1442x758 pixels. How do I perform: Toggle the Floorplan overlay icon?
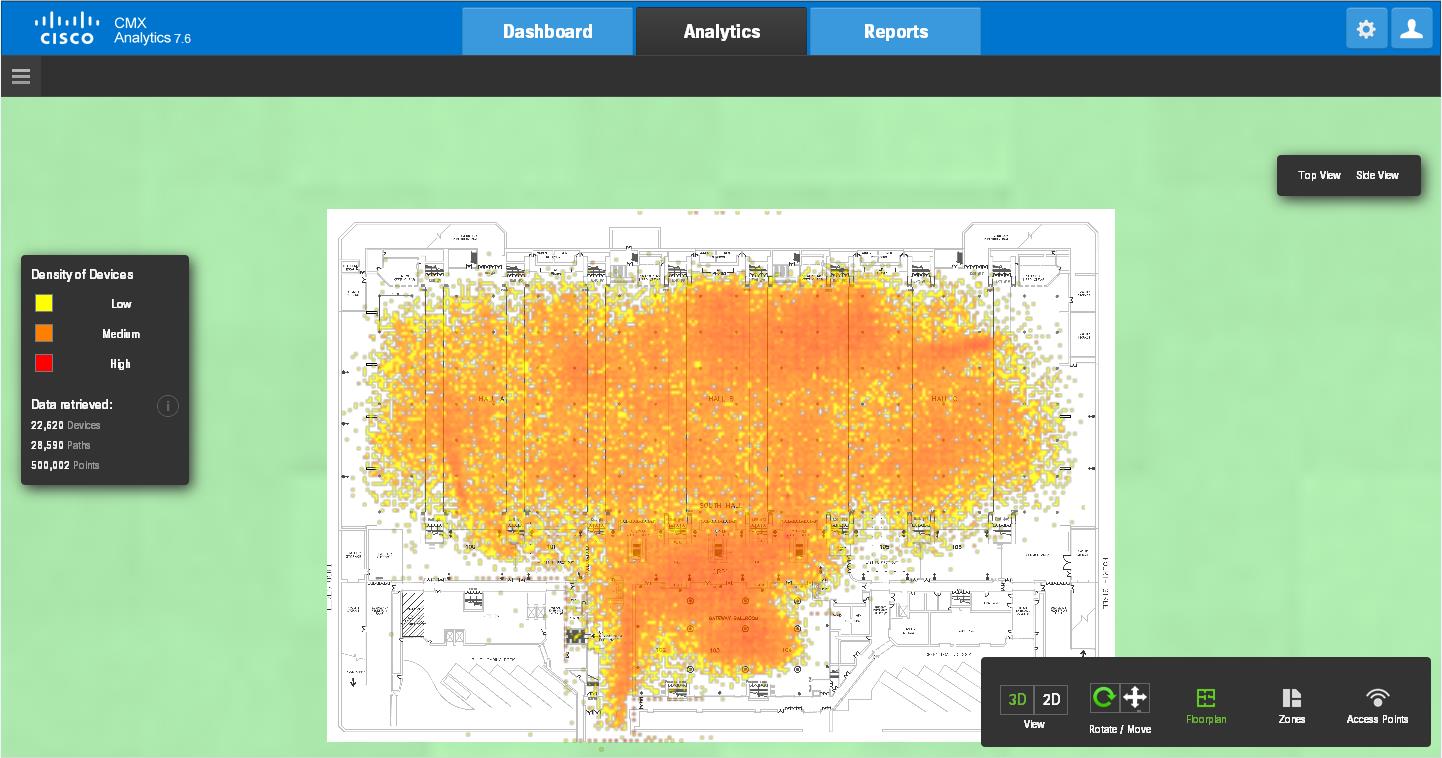[1206, 698]
